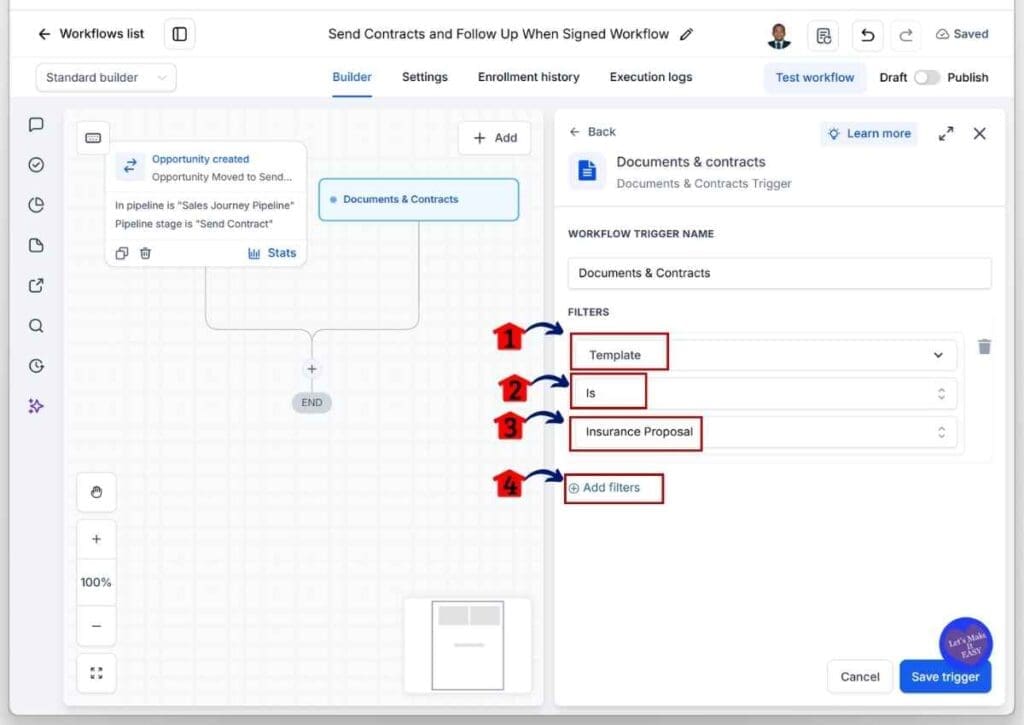Add a step with plus node above END
1024x725 pixels.
coord(312,369)
